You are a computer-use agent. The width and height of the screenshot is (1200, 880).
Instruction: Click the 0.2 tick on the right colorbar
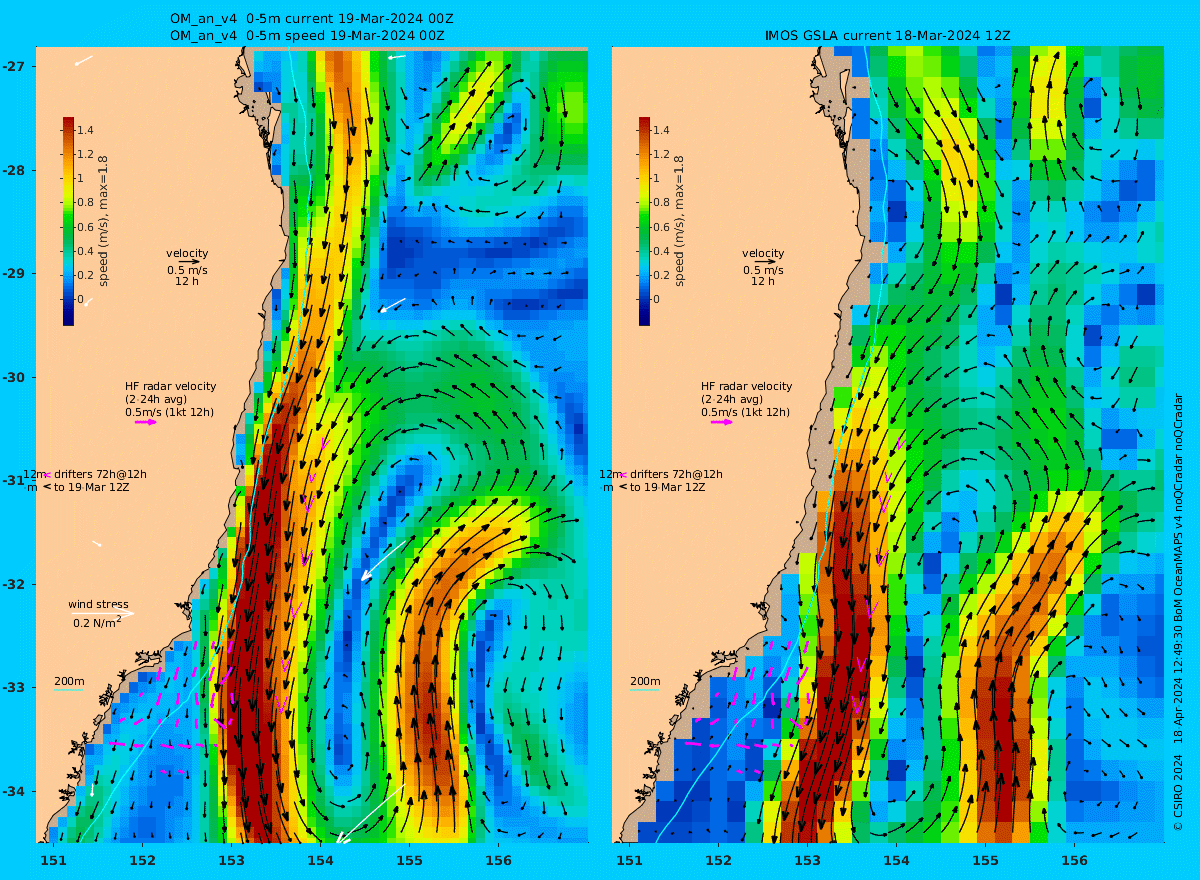(662, 275)
